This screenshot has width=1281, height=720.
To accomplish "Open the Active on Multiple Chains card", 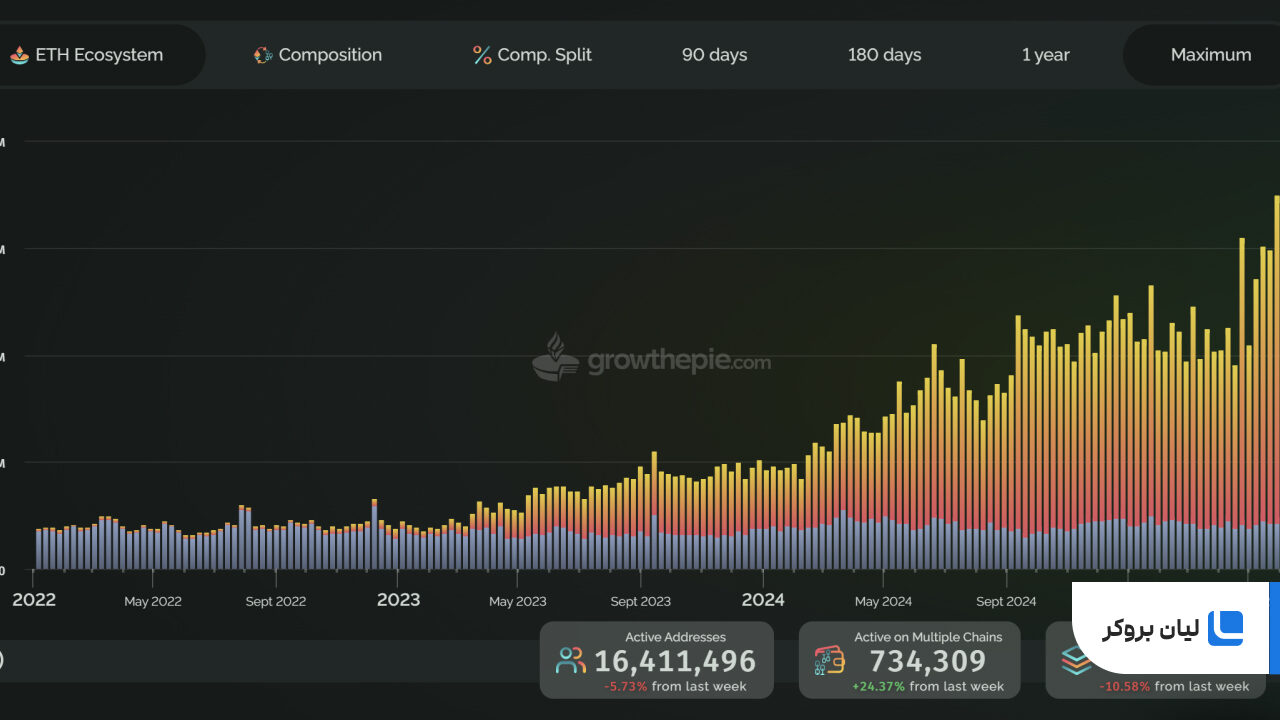I will [910, 660].
